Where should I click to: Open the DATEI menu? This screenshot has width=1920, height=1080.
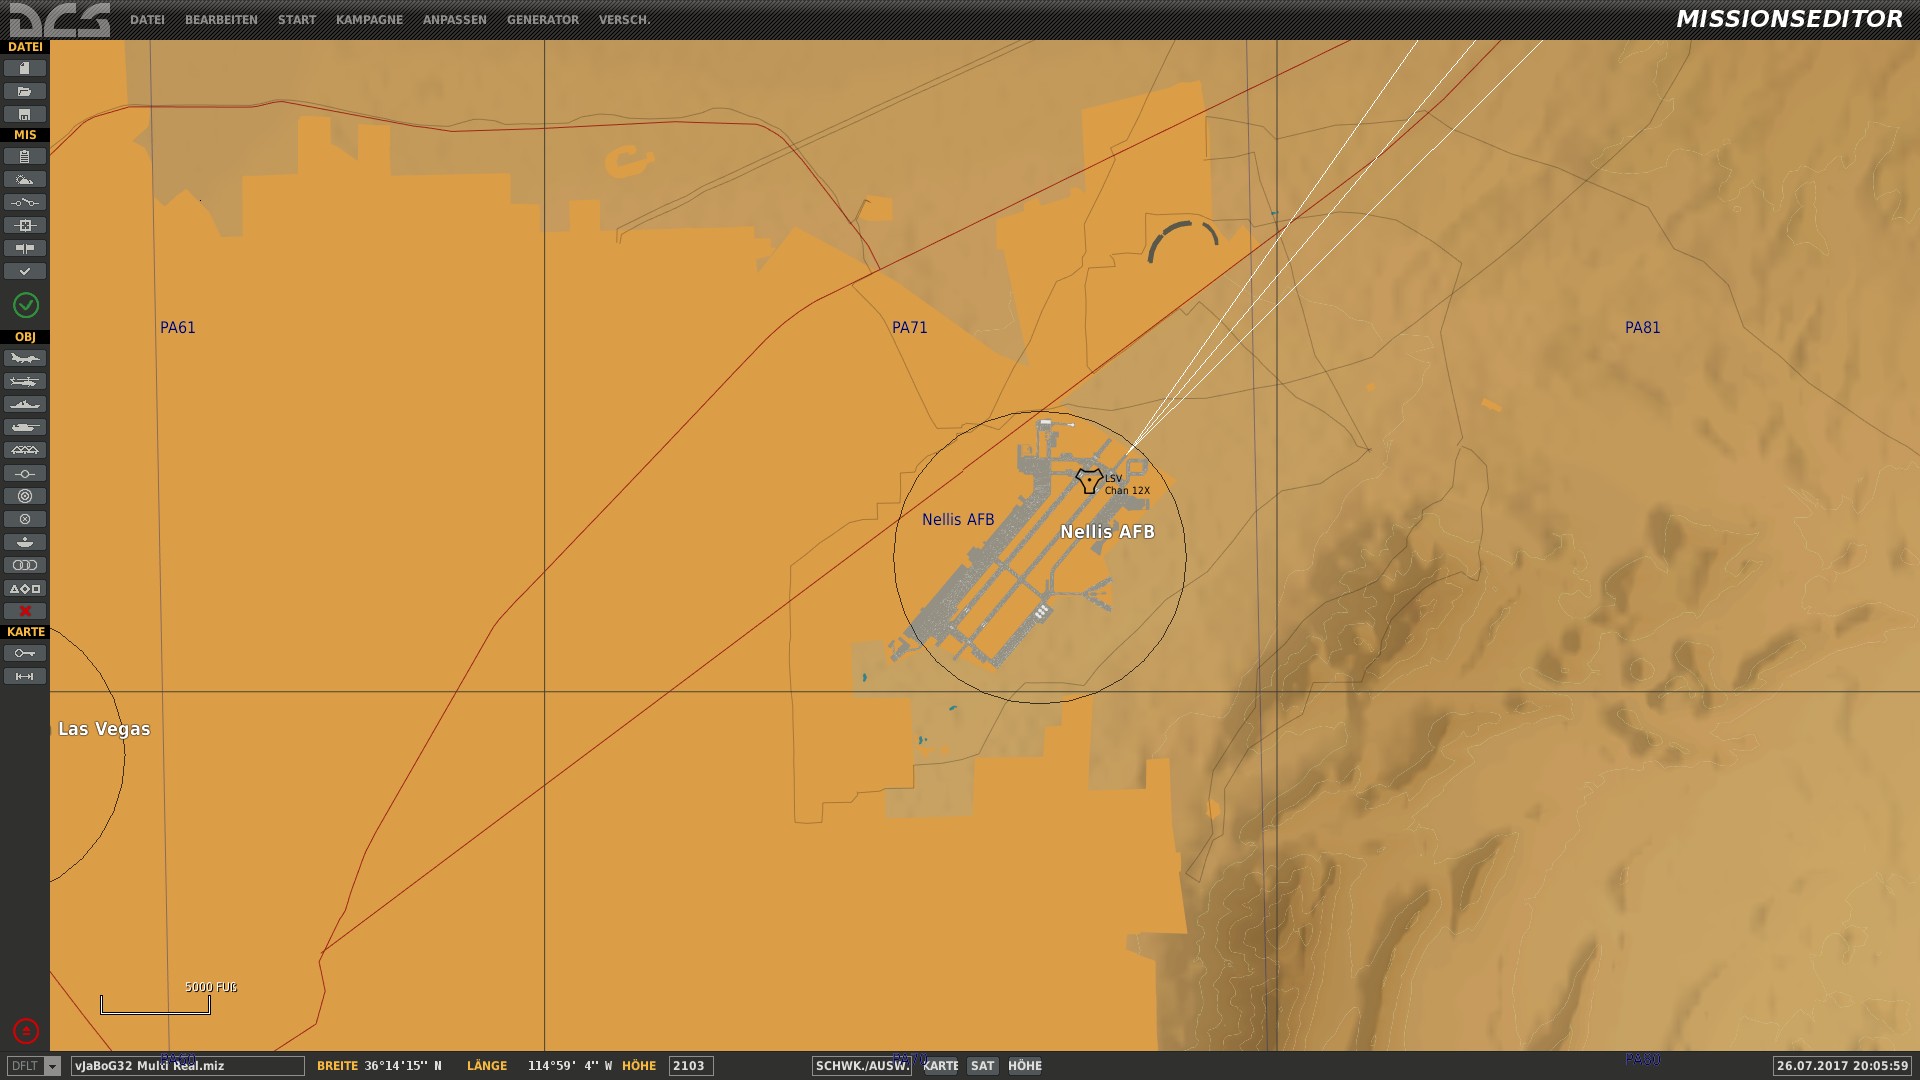(x=147, y=20)
